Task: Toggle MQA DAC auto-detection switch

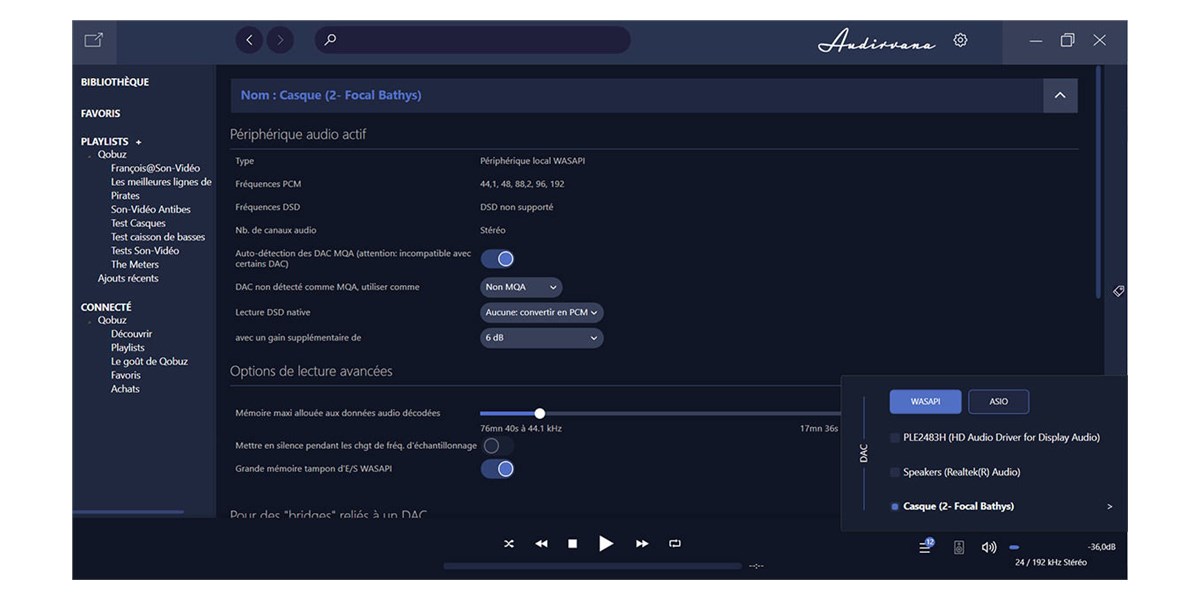Action: pos(498,259)
